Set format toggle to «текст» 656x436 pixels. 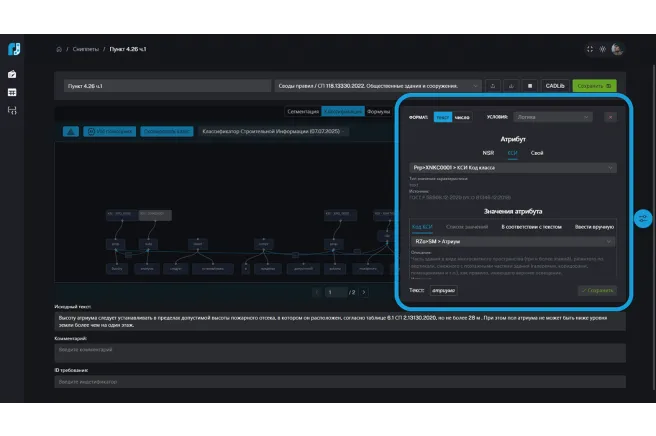(442, 117)
